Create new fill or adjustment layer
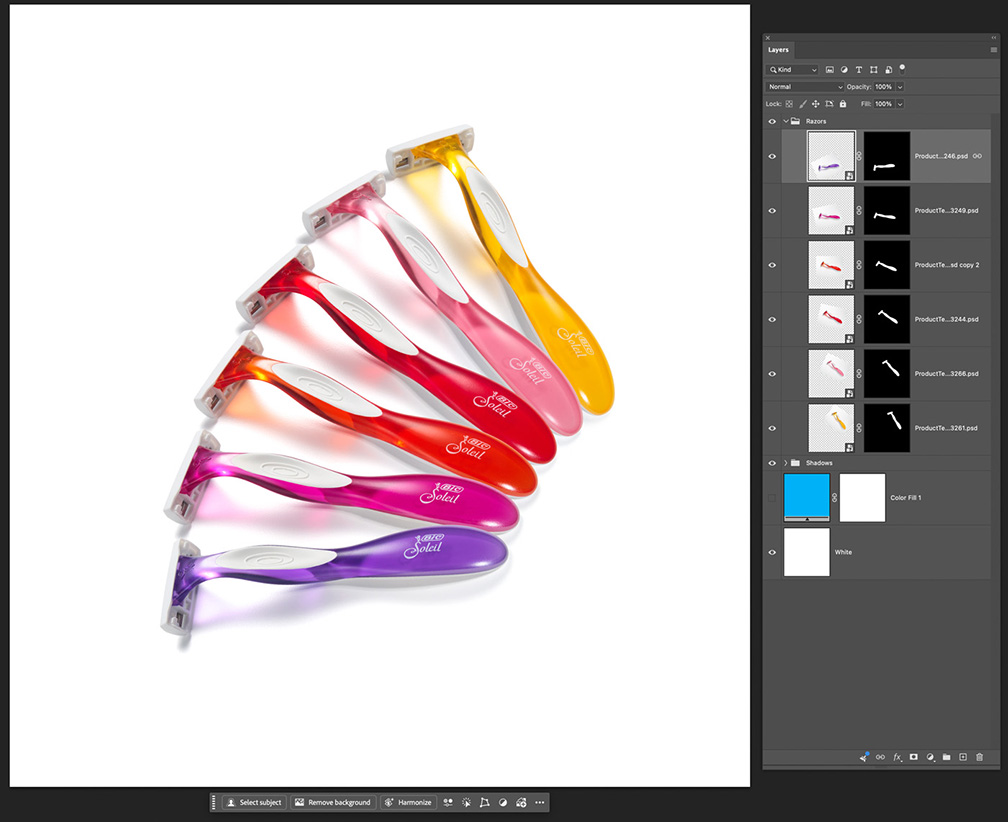 click(x=930, y=757)
